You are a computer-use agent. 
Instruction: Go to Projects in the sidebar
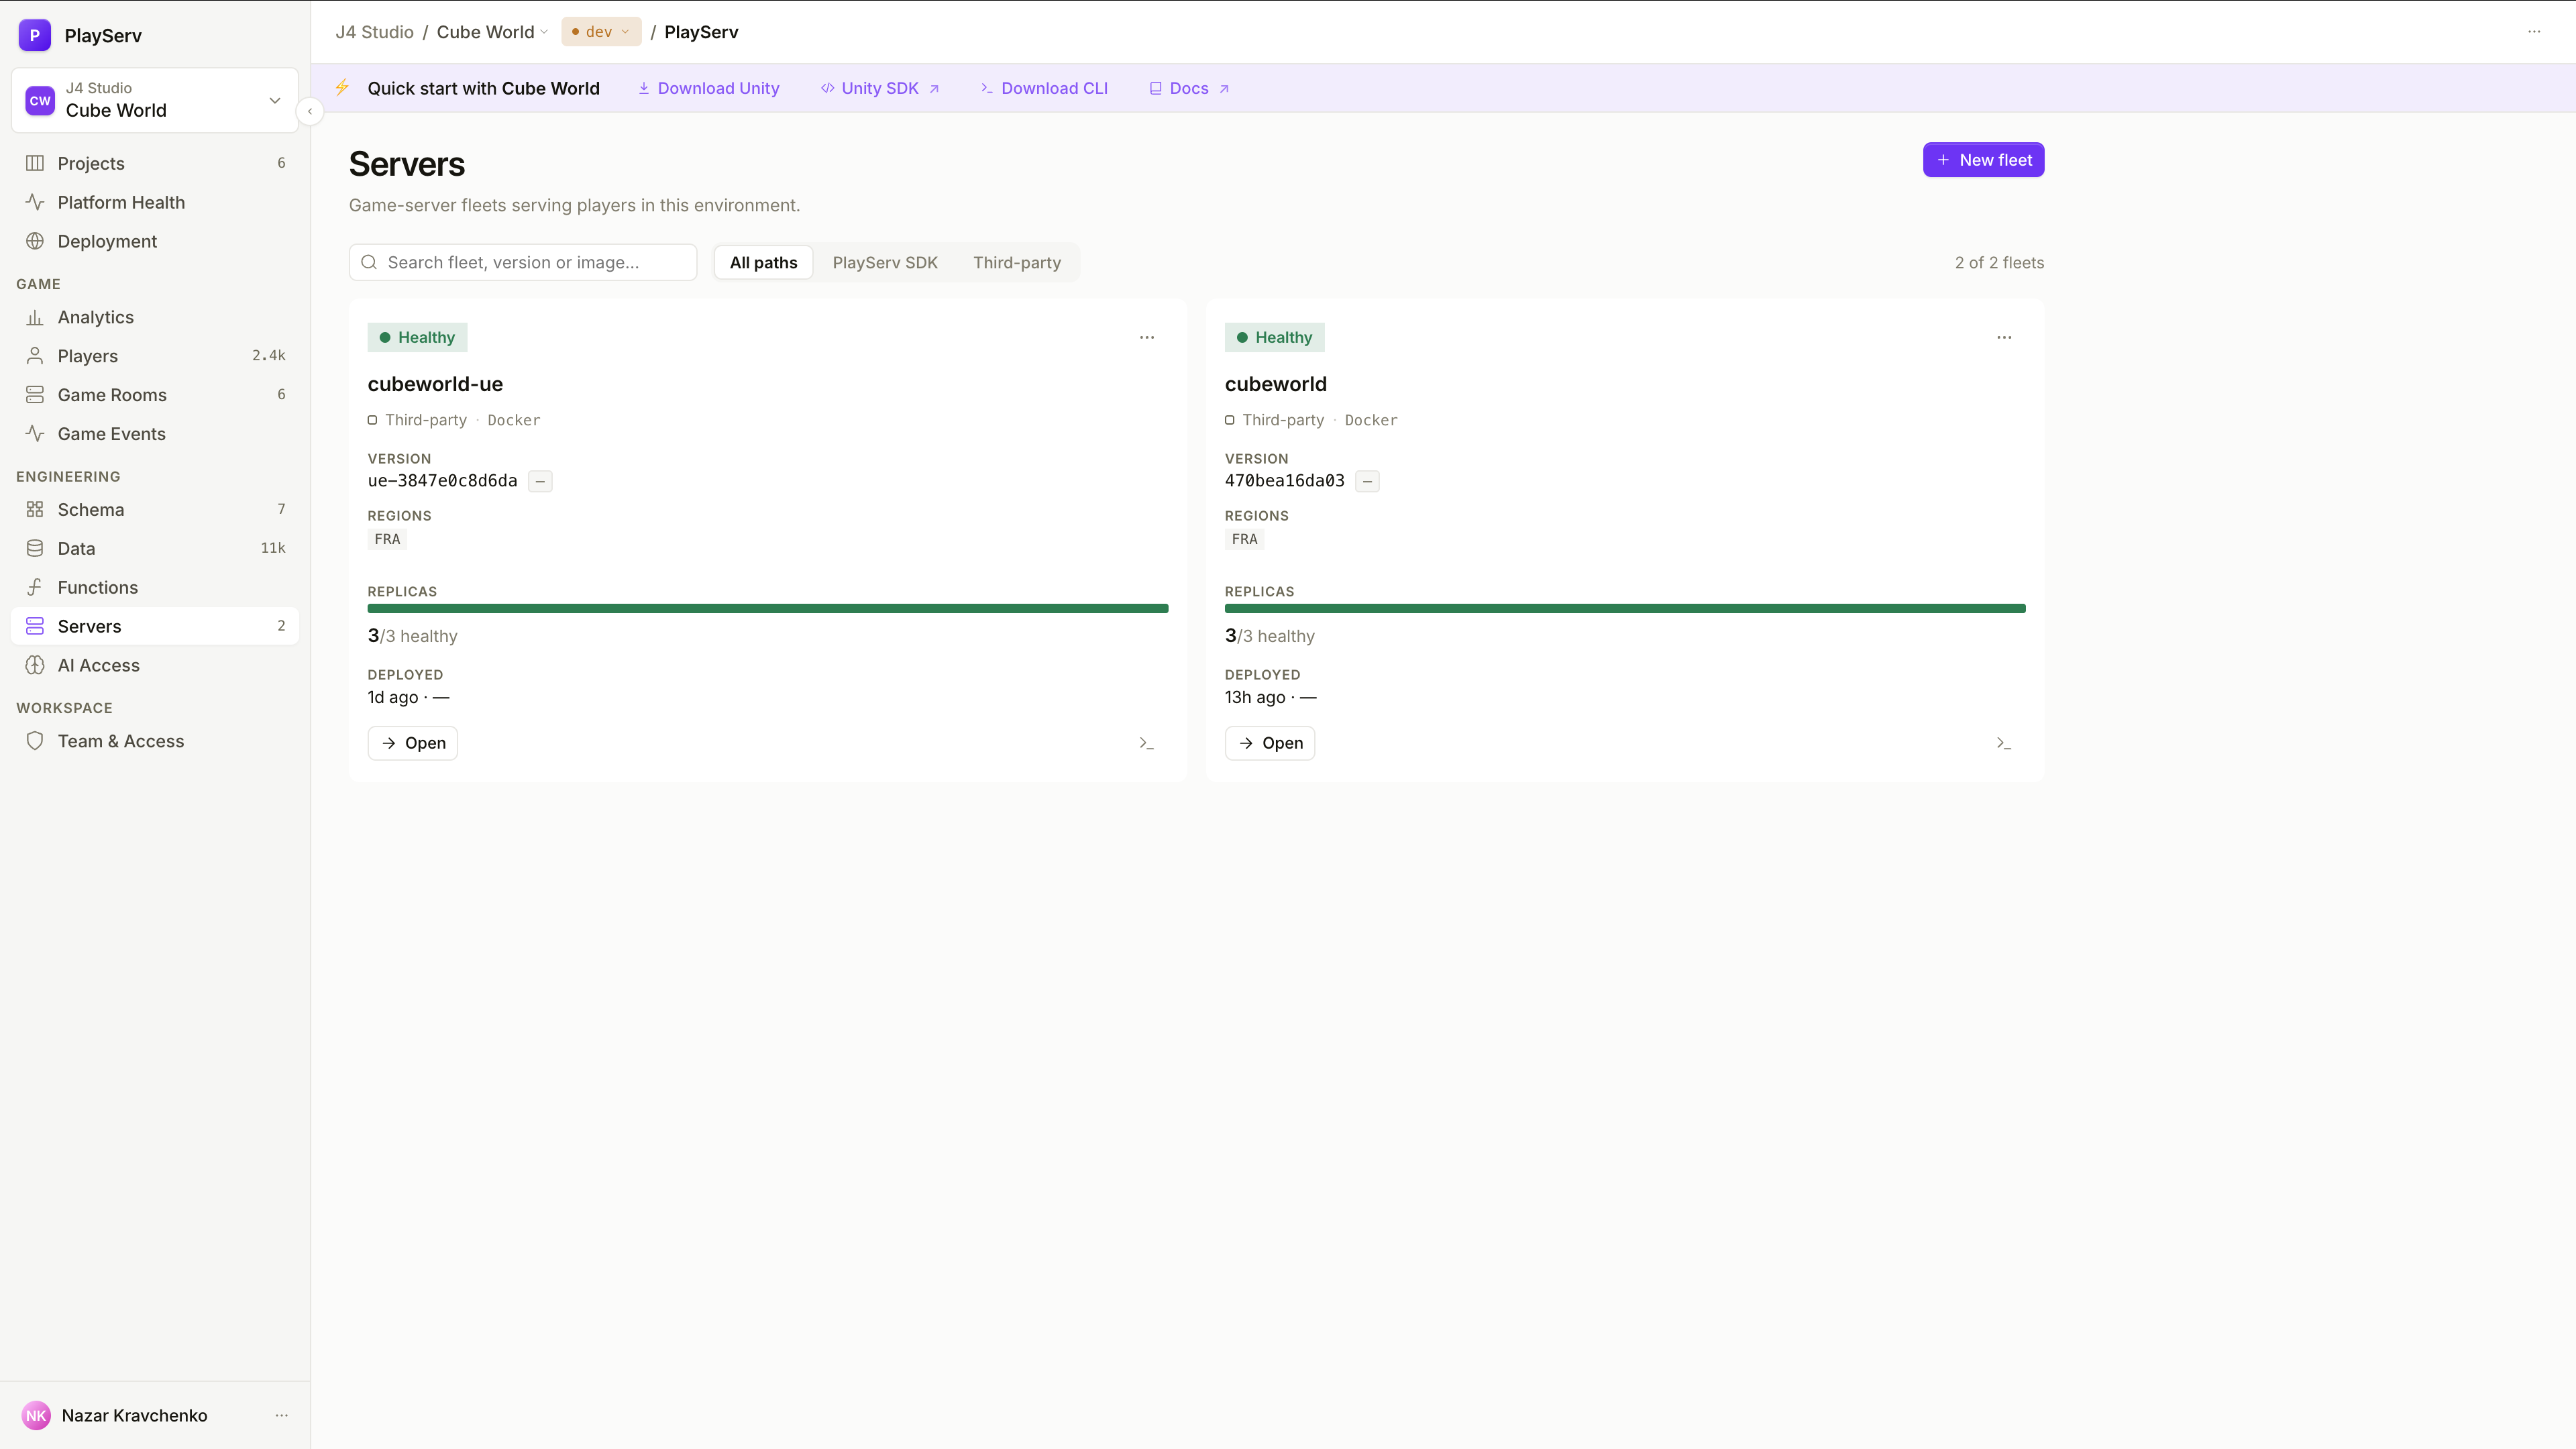coord(155,163)
